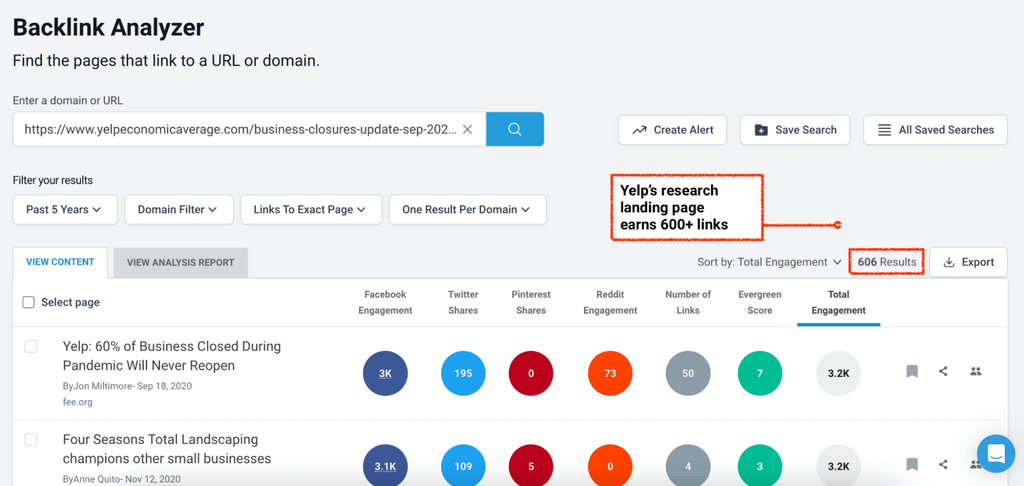Tick checkbox for Yelp 60% article

(31, 346)
